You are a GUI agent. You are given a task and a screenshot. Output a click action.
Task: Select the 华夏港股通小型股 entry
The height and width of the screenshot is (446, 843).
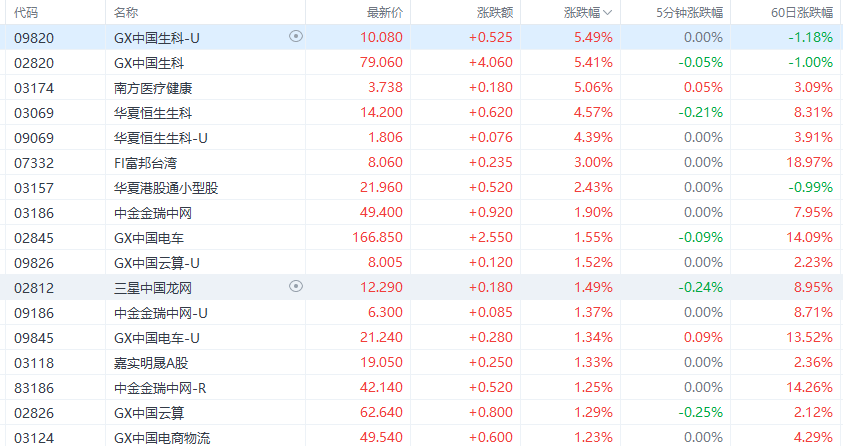[x=166, y=187]
